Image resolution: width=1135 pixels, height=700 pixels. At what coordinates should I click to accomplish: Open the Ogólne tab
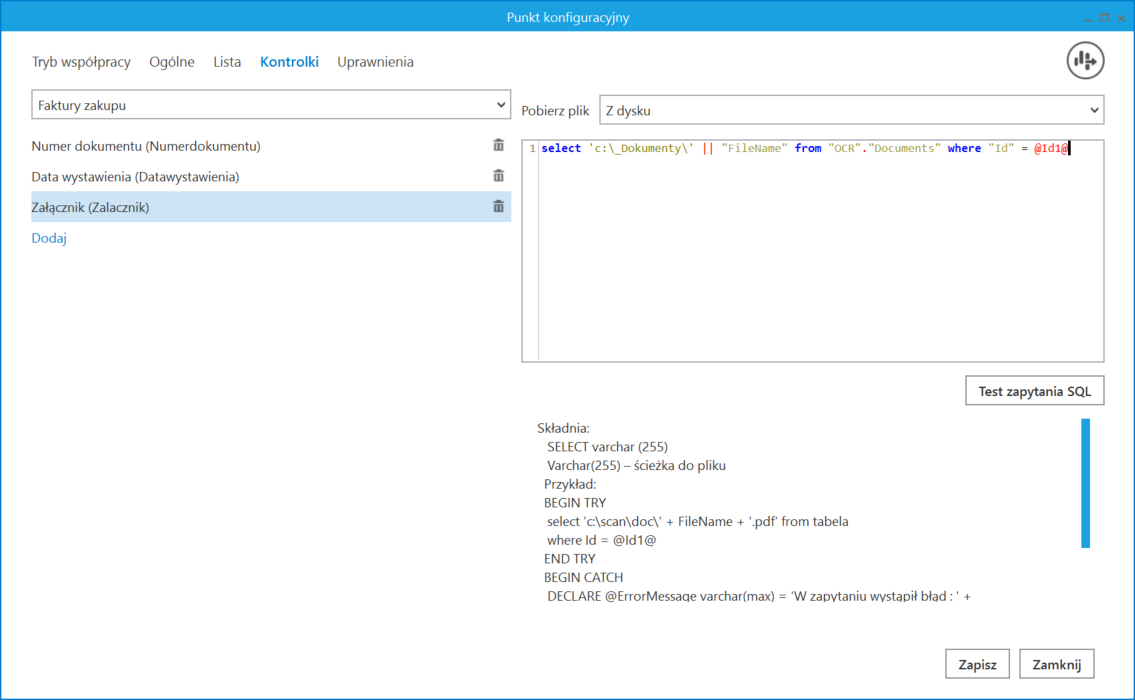point(172,62)
